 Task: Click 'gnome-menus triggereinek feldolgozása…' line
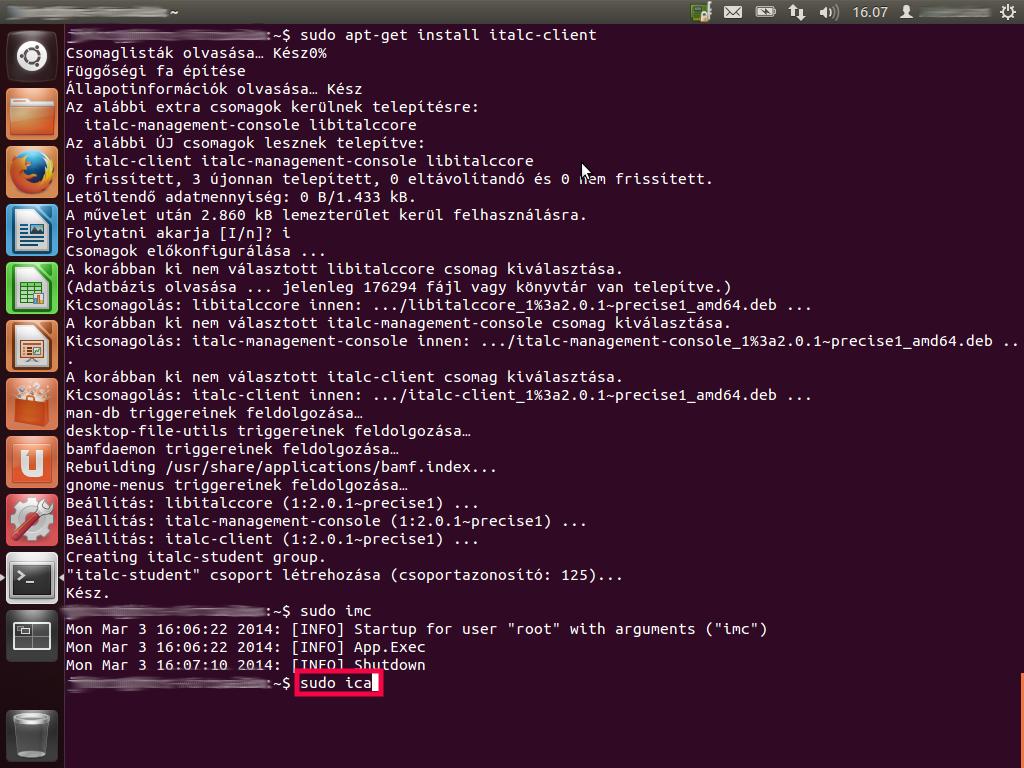pyautogui.click(x=236, y=485)
